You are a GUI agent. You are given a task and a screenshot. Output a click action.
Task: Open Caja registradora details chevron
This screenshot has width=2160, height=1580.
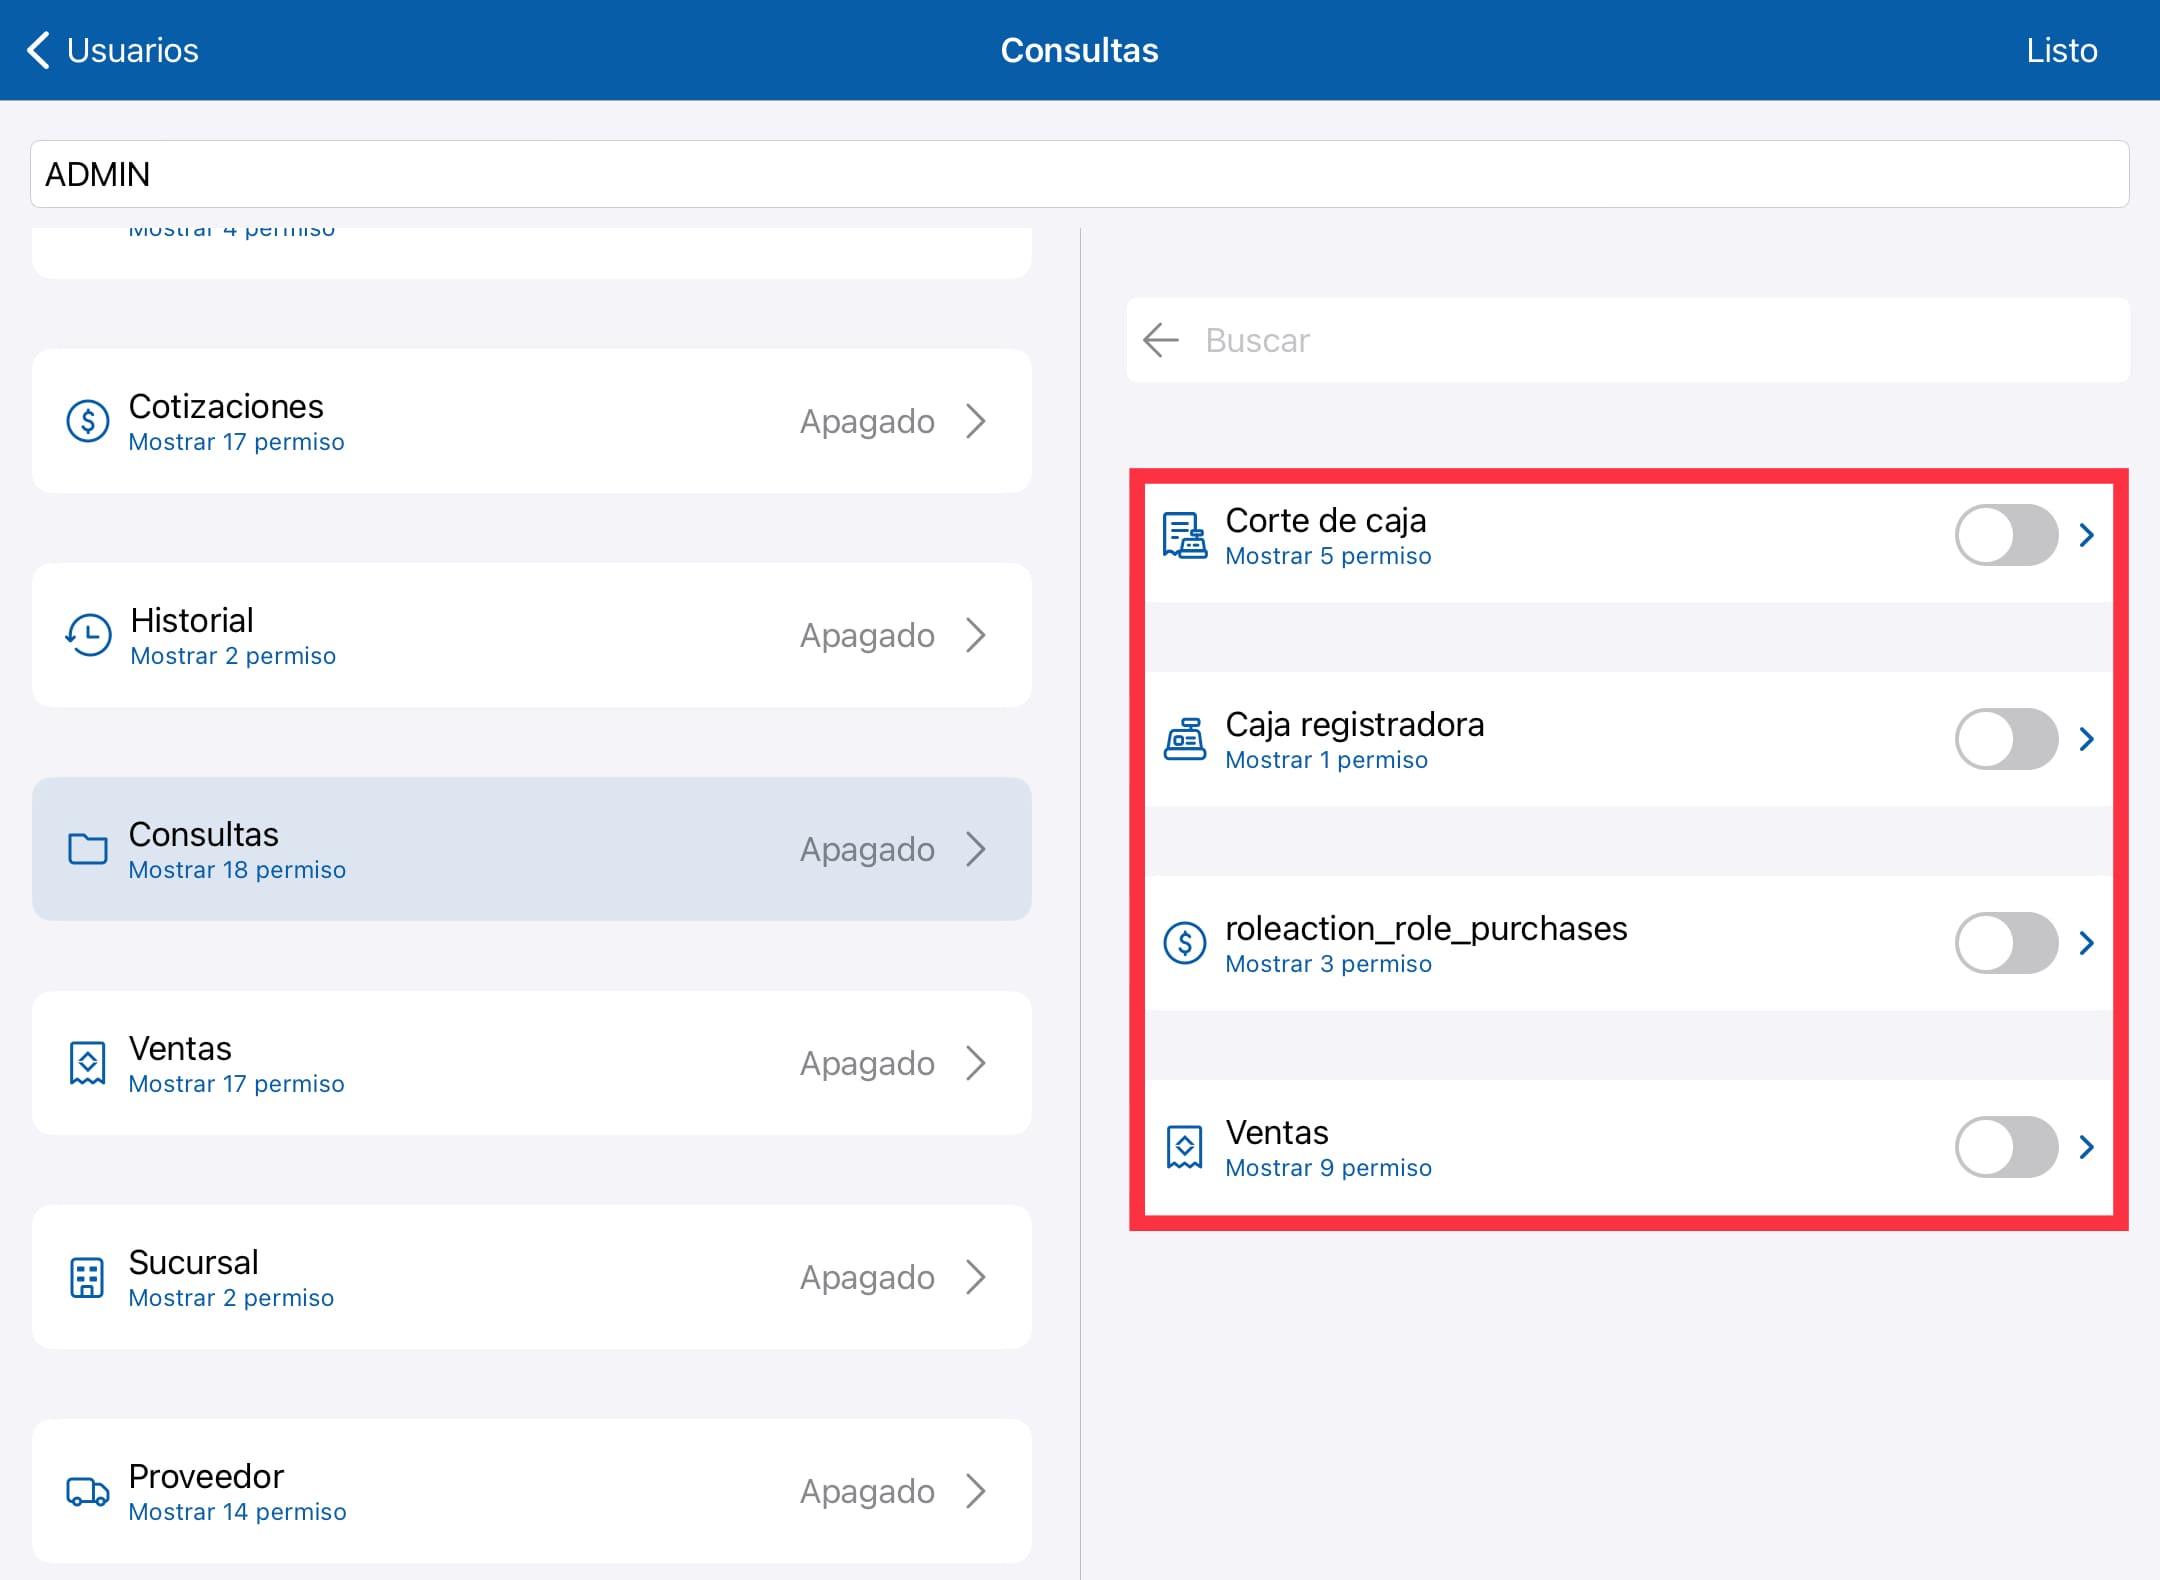2087,739
